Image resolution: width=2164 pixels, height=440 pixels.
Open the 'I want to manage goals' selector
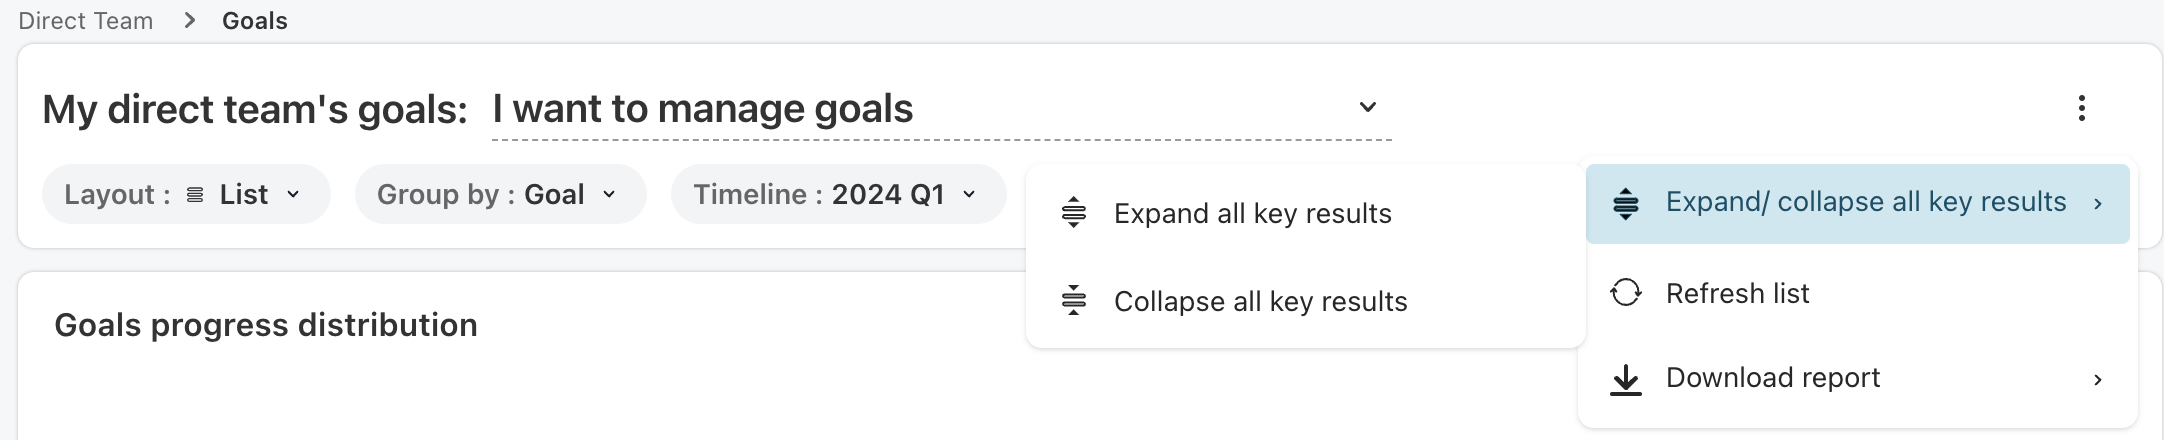940,108
